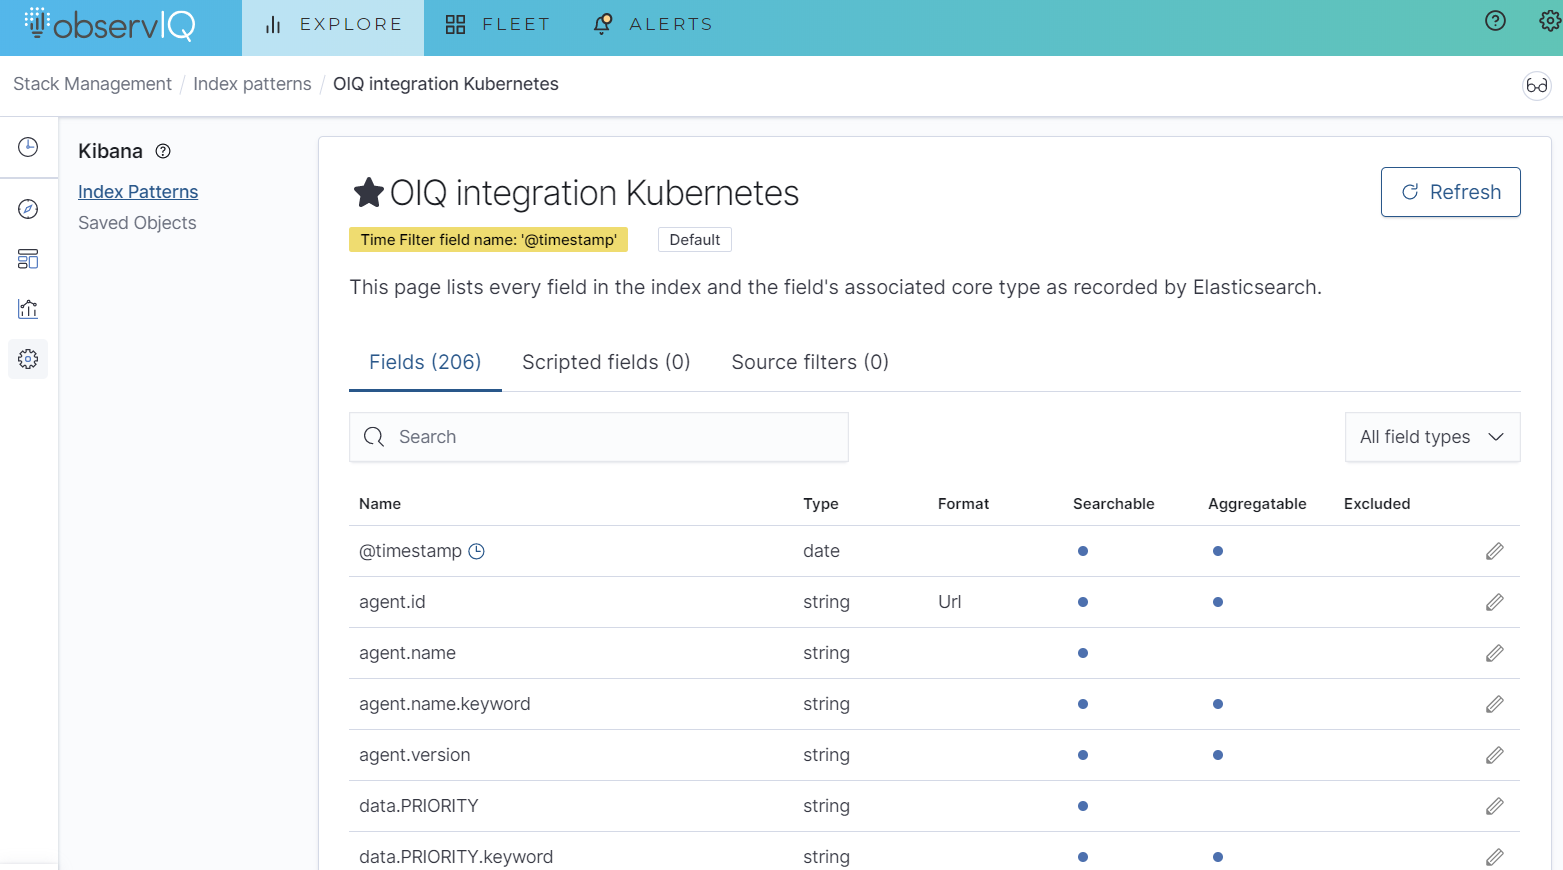This screenshot has width=1563, height=870.
Task: Click the agent.name.keyword field name
Action: click(x=445, y=704)
